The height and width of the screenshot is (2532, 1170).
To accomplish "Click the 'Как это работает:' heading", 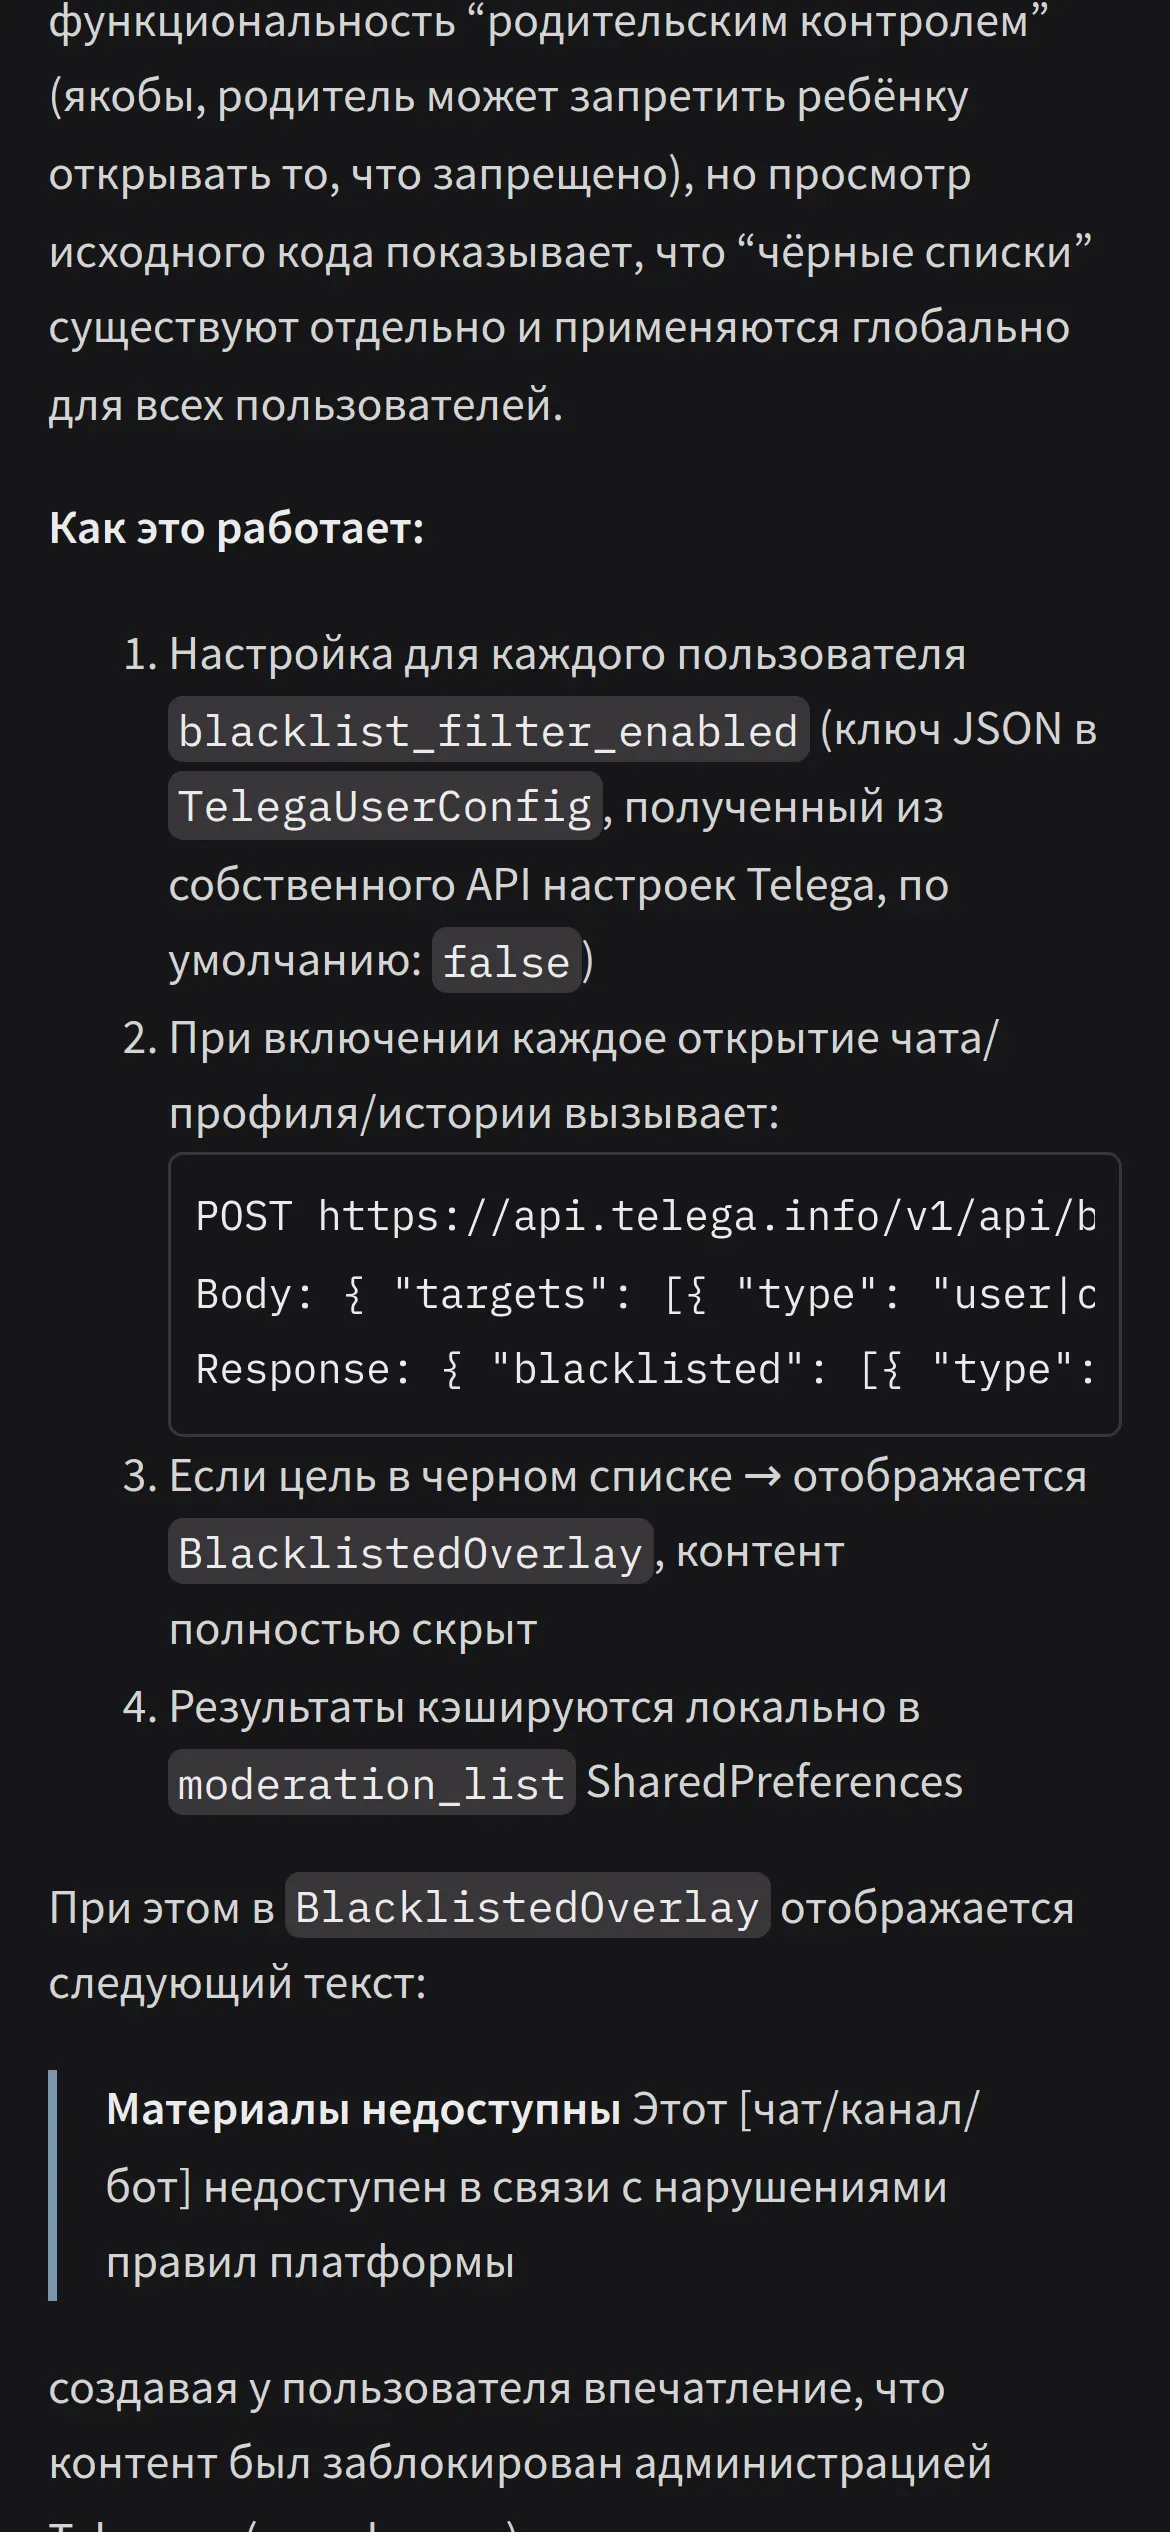I will (x=237, y=529).
